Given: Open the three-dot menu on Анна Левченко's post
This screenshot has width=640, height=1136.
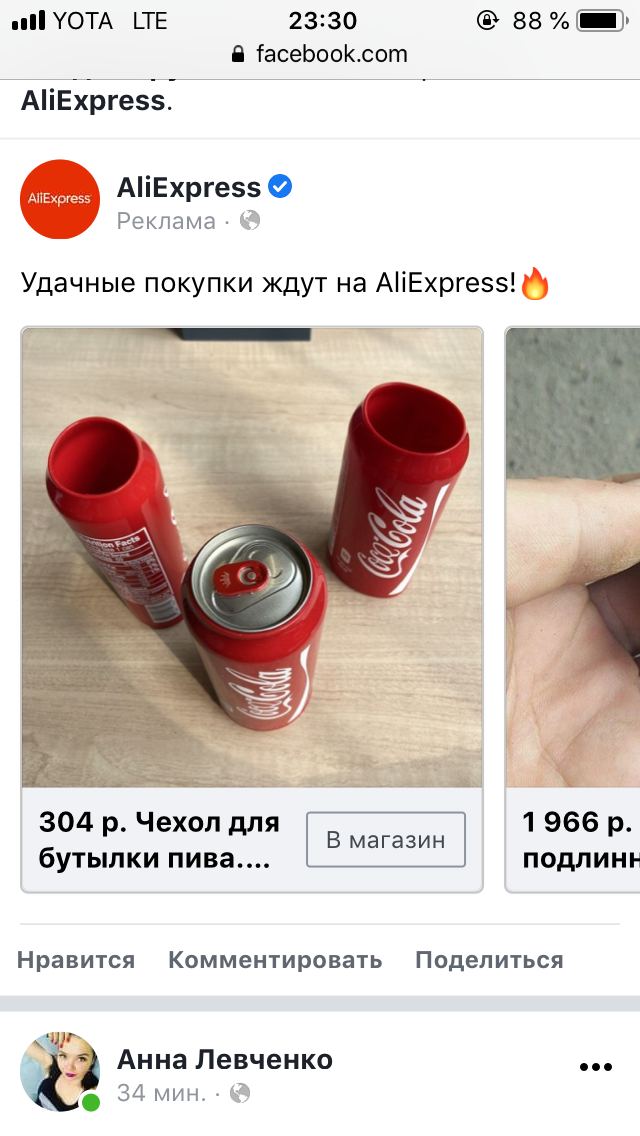Looking at the screenshot, I should coord(596,1066).
